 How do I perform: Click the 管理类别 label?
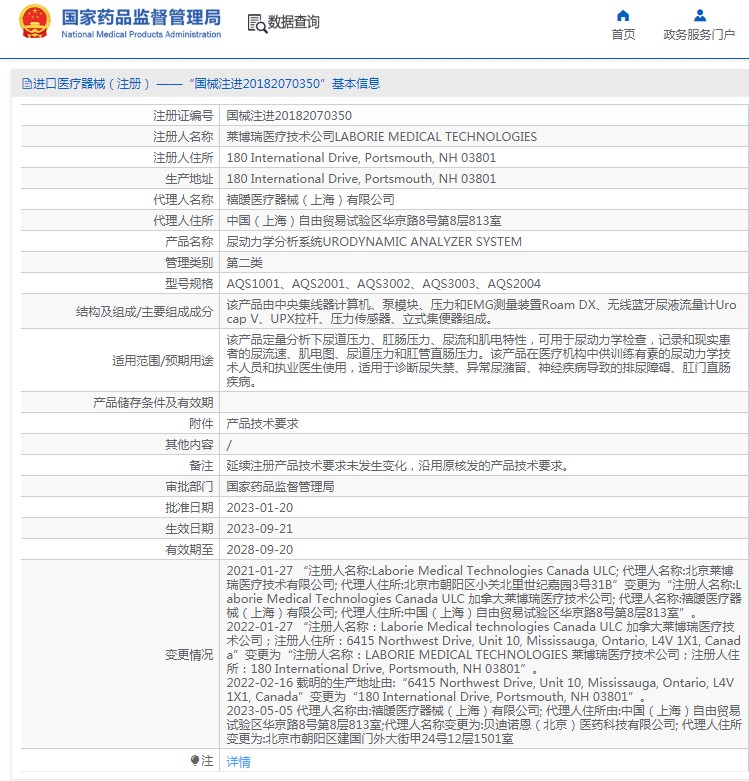click(x=189, y=262)
